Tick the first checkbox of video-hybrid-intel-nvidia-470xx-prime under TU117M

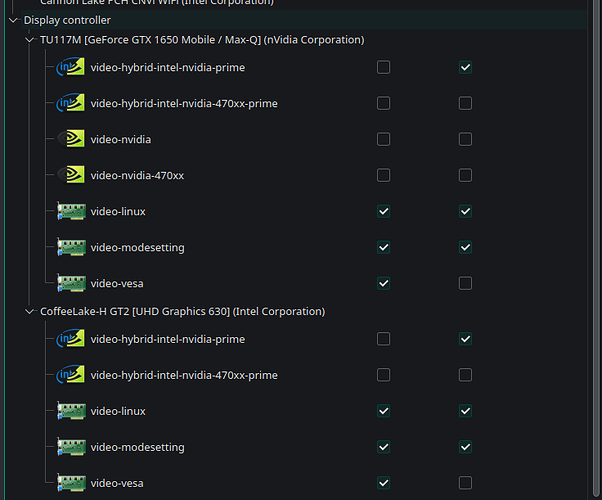384,103
